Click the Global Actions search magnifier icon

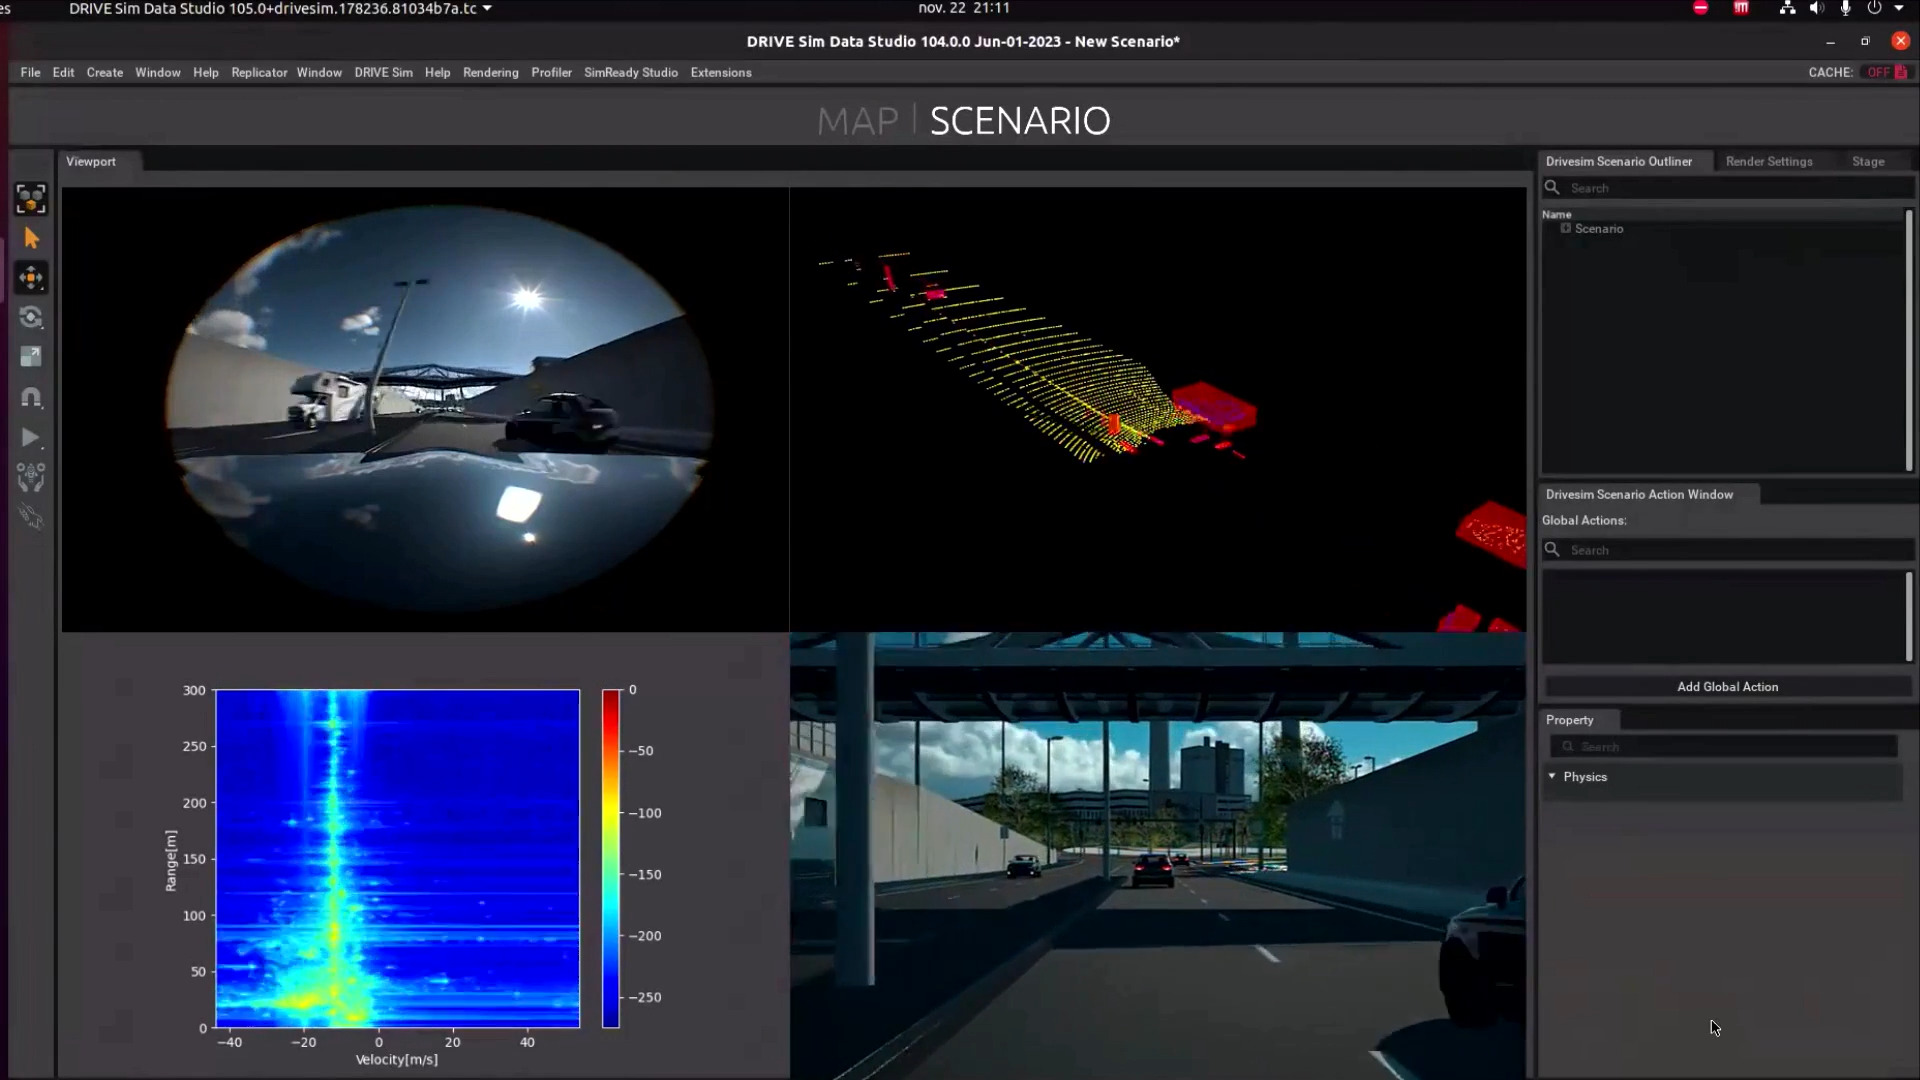pyautogui.click(x=1552, y=549)
